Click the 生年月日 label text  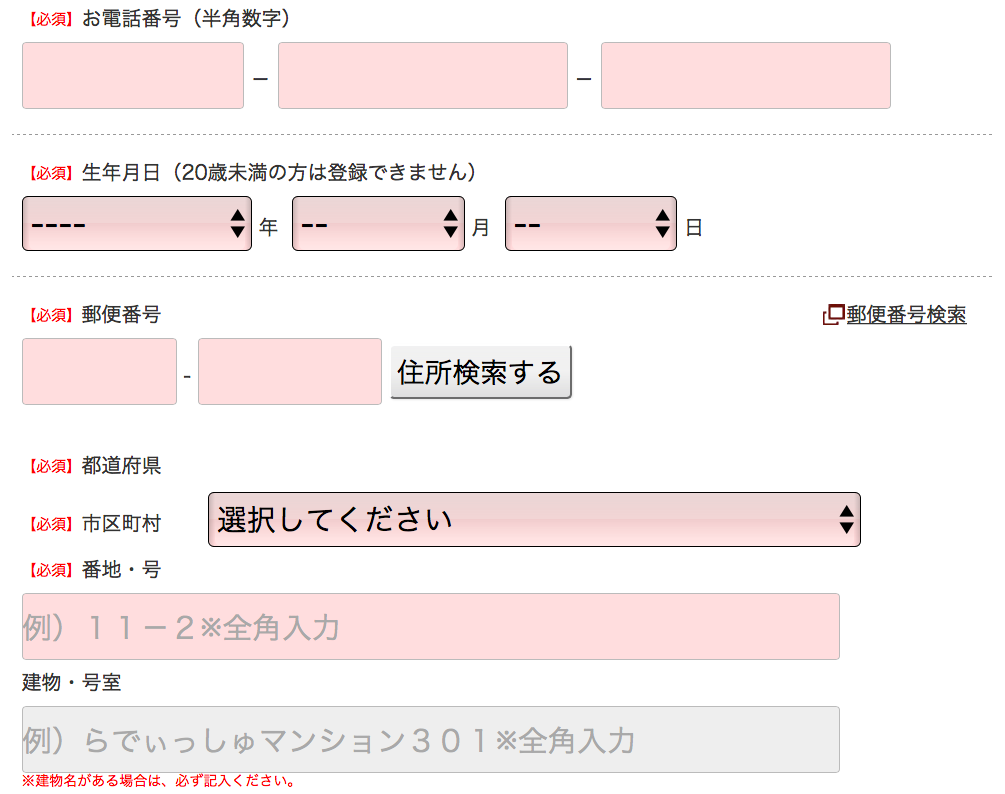[x=121, y=173]
